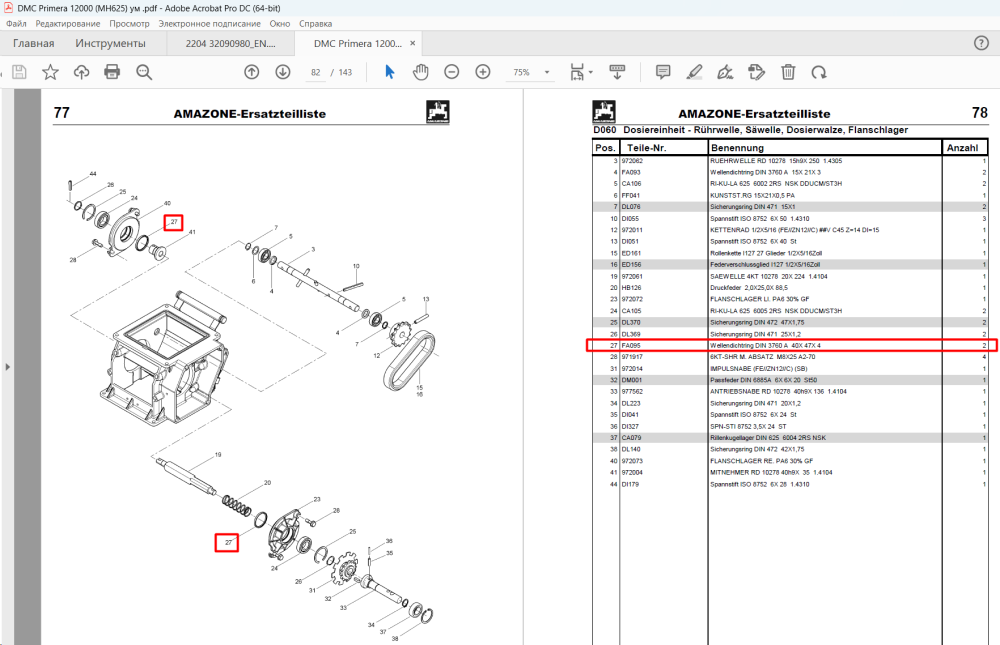The height and width of the screenshot is (645, 1000).
Task: Open the sign document tool
Action: (726, 72)
